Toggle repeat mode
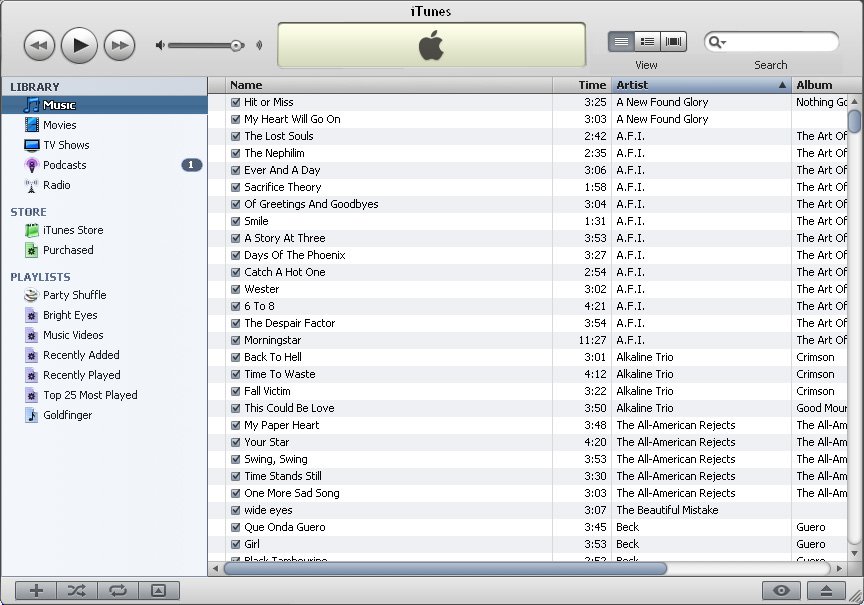This screenshot has height=605, width=864. (118, 591)
